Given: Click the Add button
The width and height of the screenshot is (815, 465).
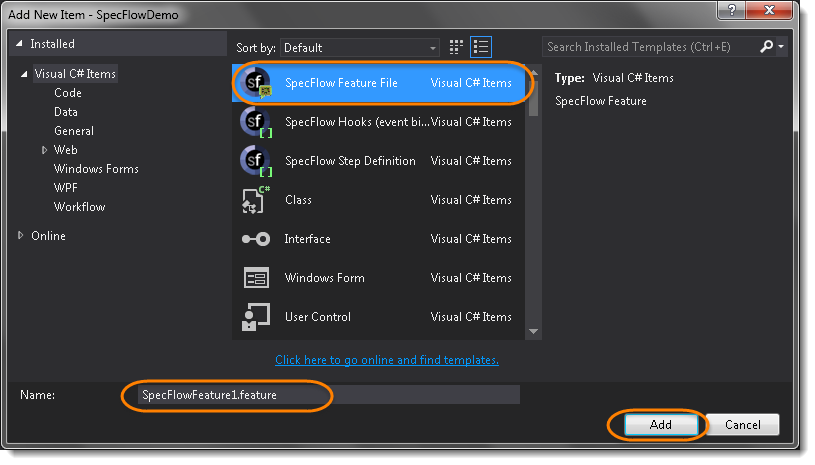Looking at the screenshot, I should click(661, 424).
